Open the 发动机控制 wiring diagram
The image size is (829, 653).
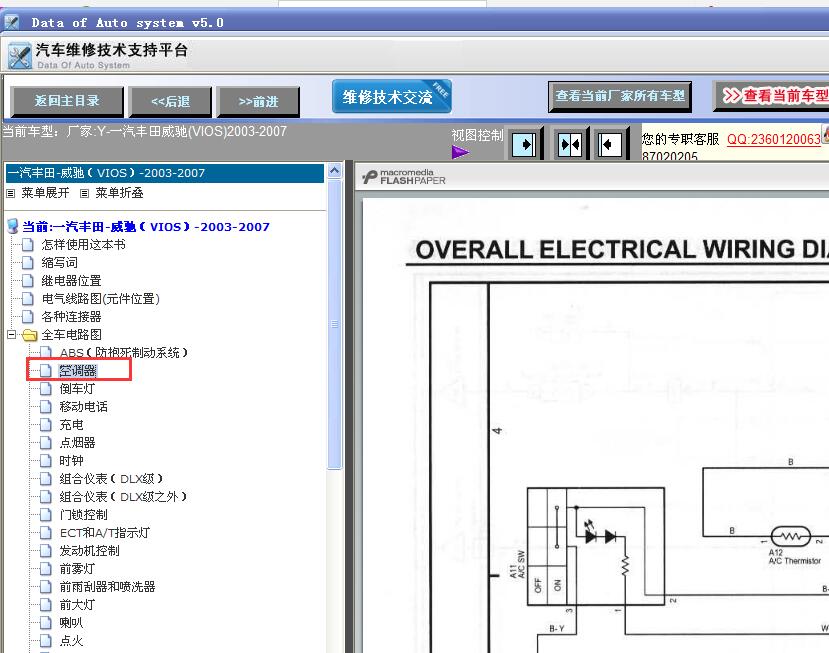[89, 550]
